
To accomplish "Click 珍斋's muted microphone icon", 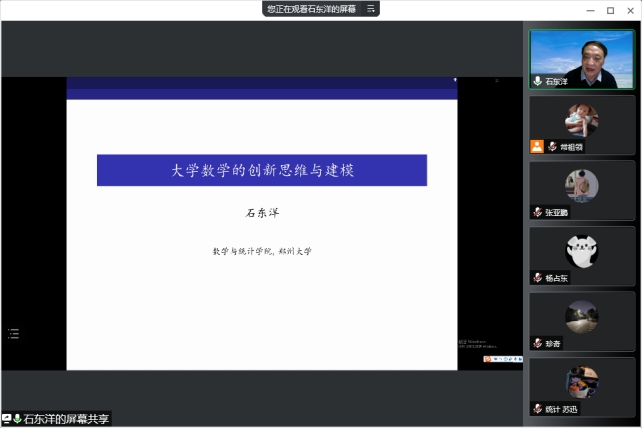I will (x=537, y=343).
